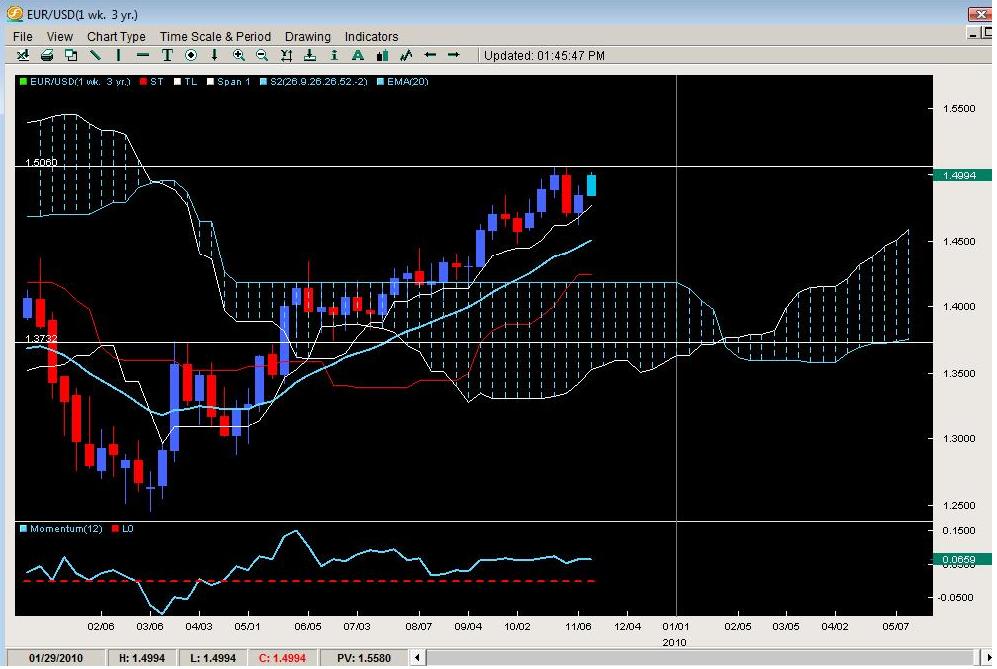Click the blue S2 legend color square

click(x=263, y=81)
